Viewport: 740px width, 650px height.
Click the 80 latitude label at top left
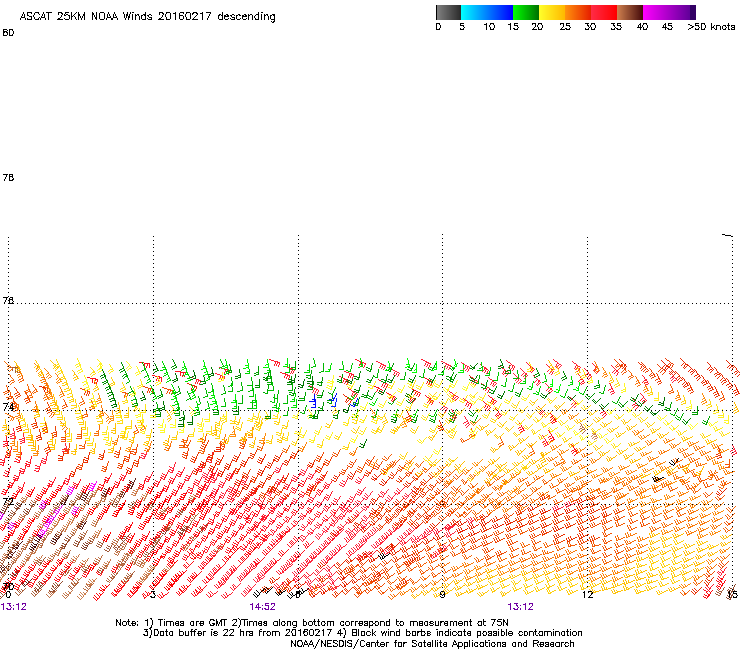[x=8, y=33]
